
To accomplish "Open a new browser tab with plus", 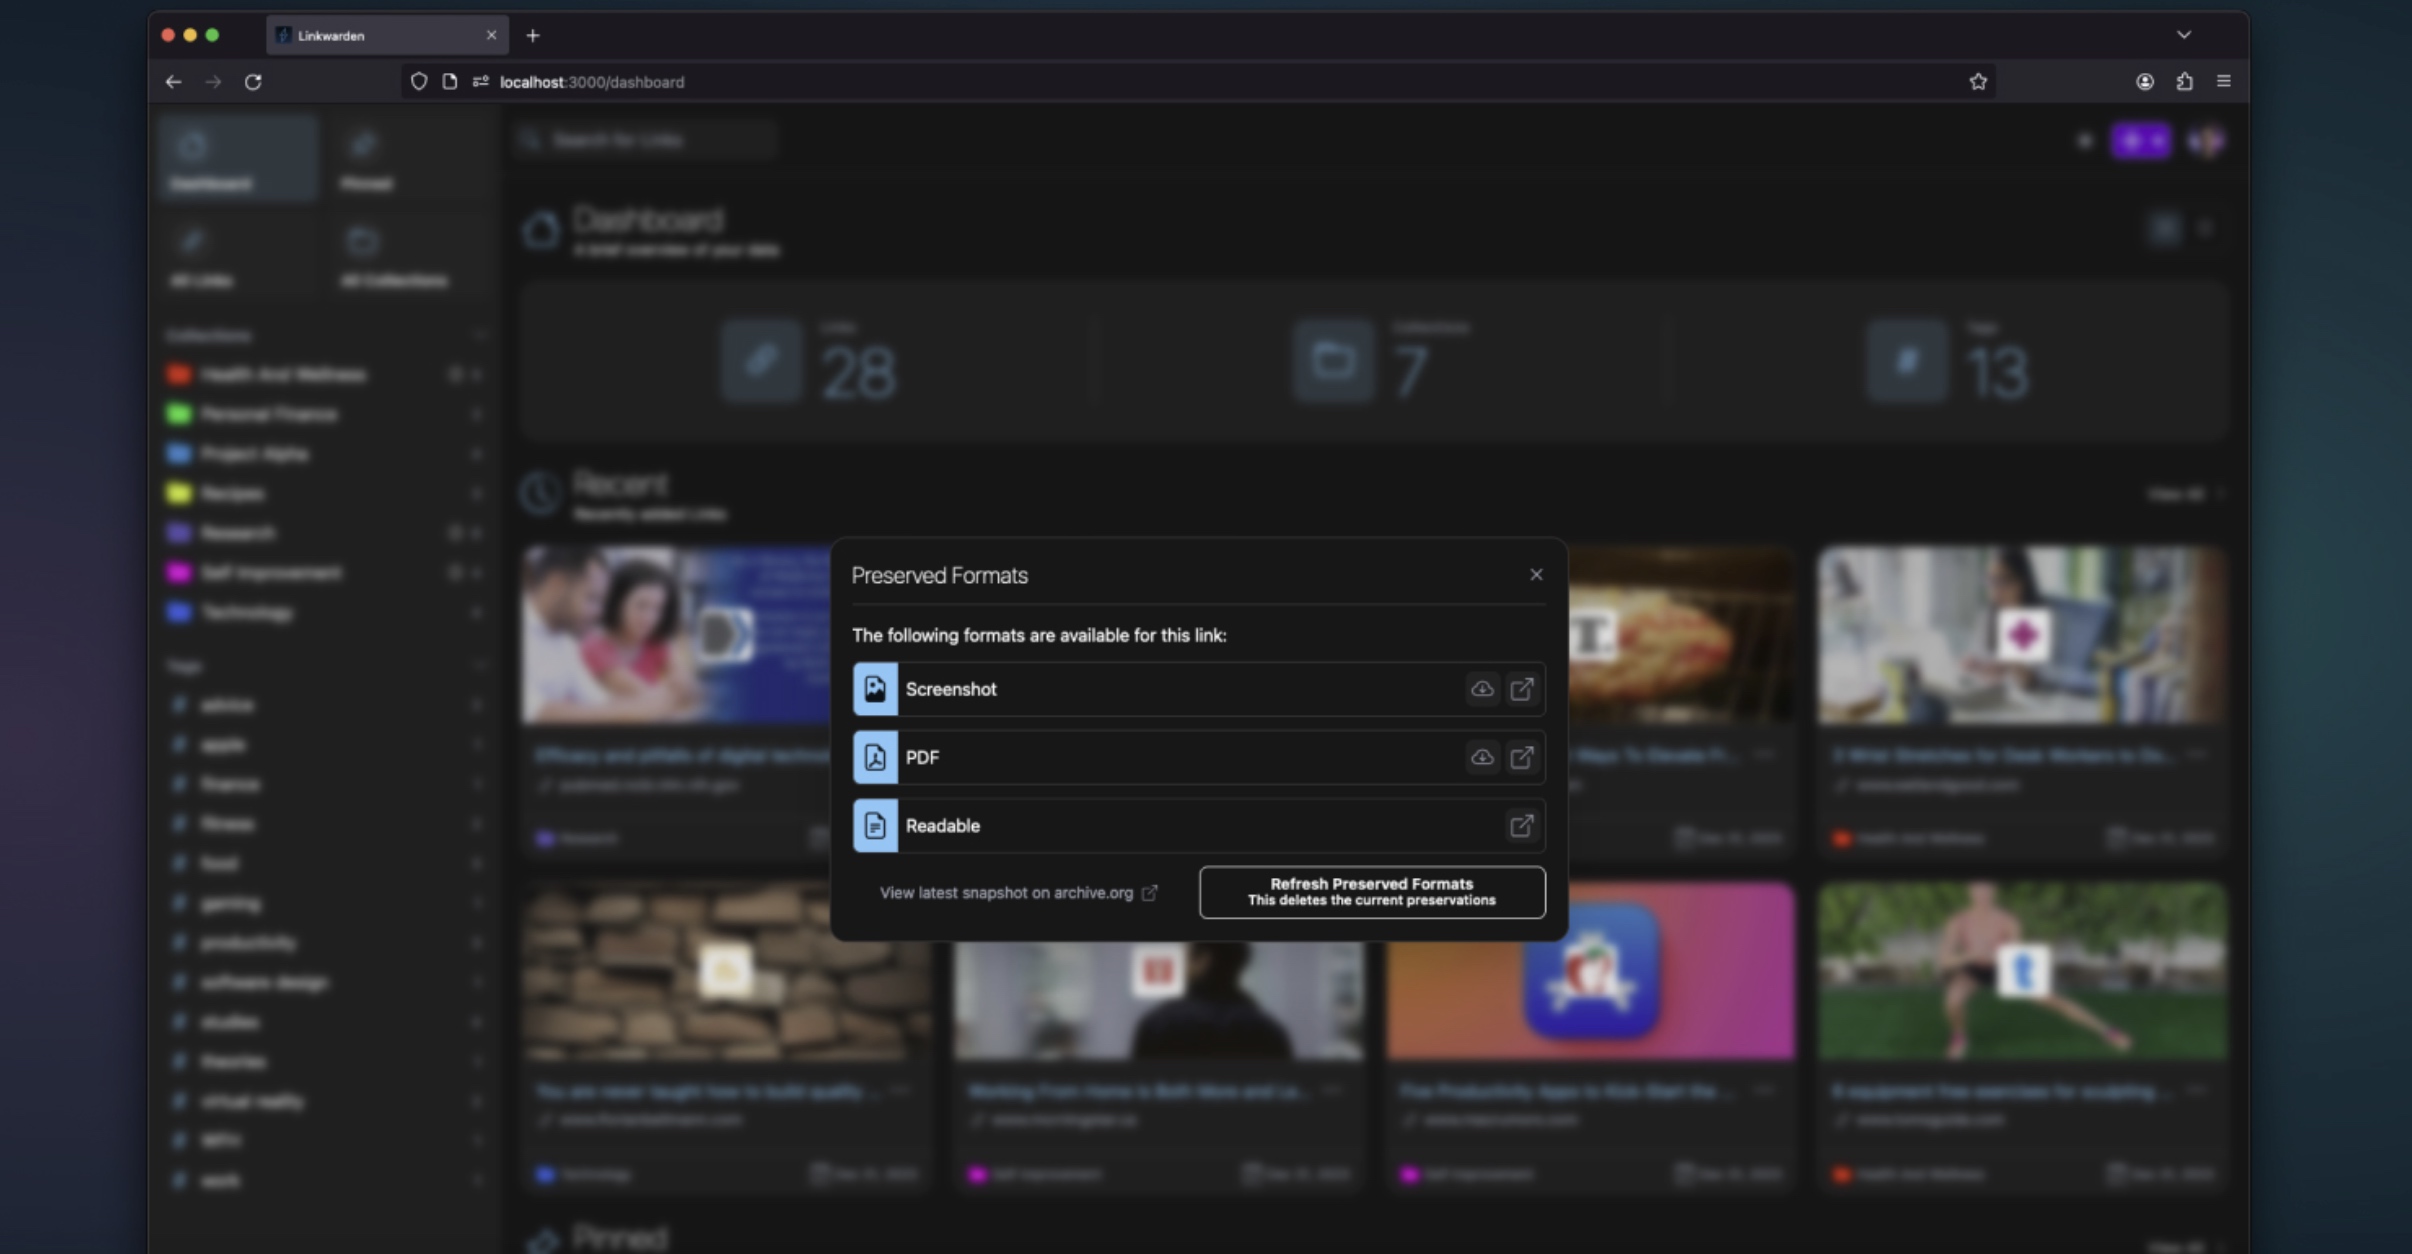I will pyautogui.click(x=533, y=36).
